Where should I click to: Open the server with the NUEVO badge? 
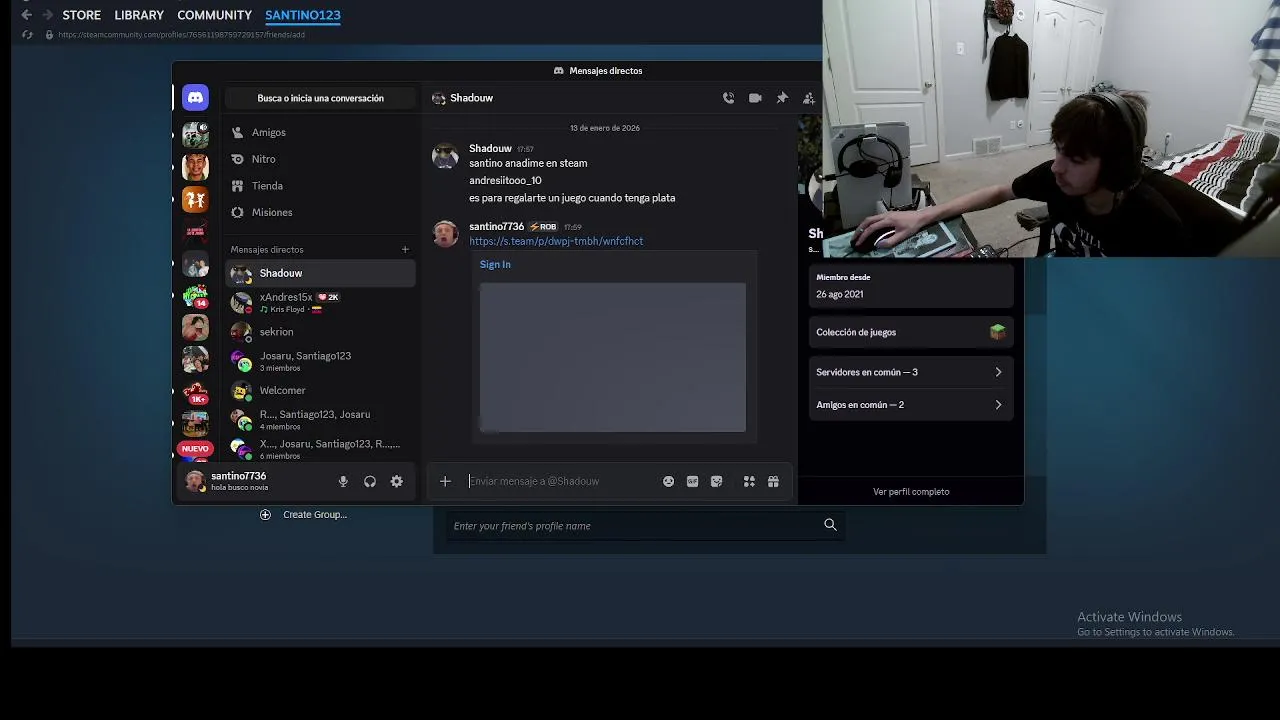pyautogui.click(x=195, y=449)
